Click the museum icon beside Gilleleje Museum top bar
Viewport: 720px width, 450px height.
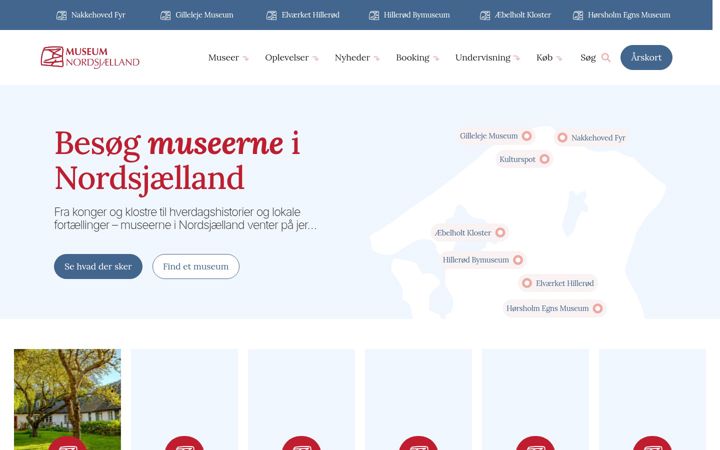click(x=165, y=15)
